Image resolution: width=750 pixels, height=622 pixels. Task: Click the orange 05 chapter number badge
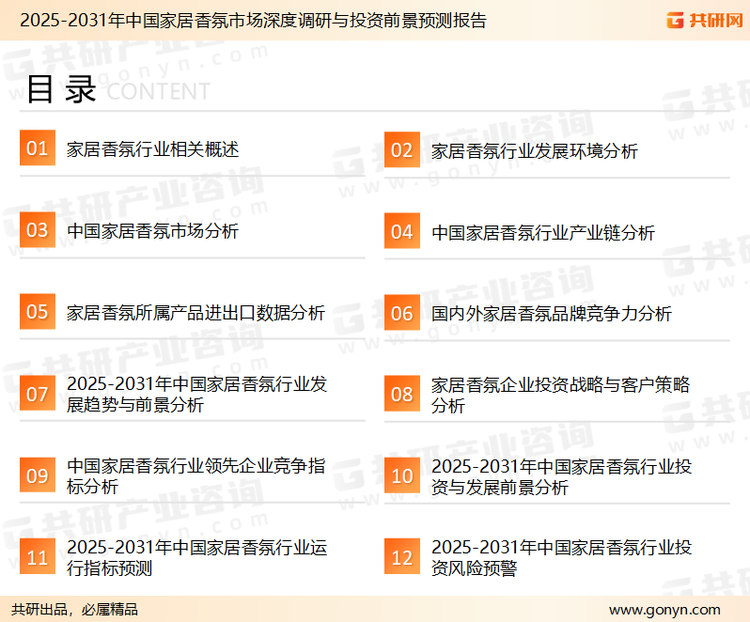pyautogui.click(x=37, y=311)
